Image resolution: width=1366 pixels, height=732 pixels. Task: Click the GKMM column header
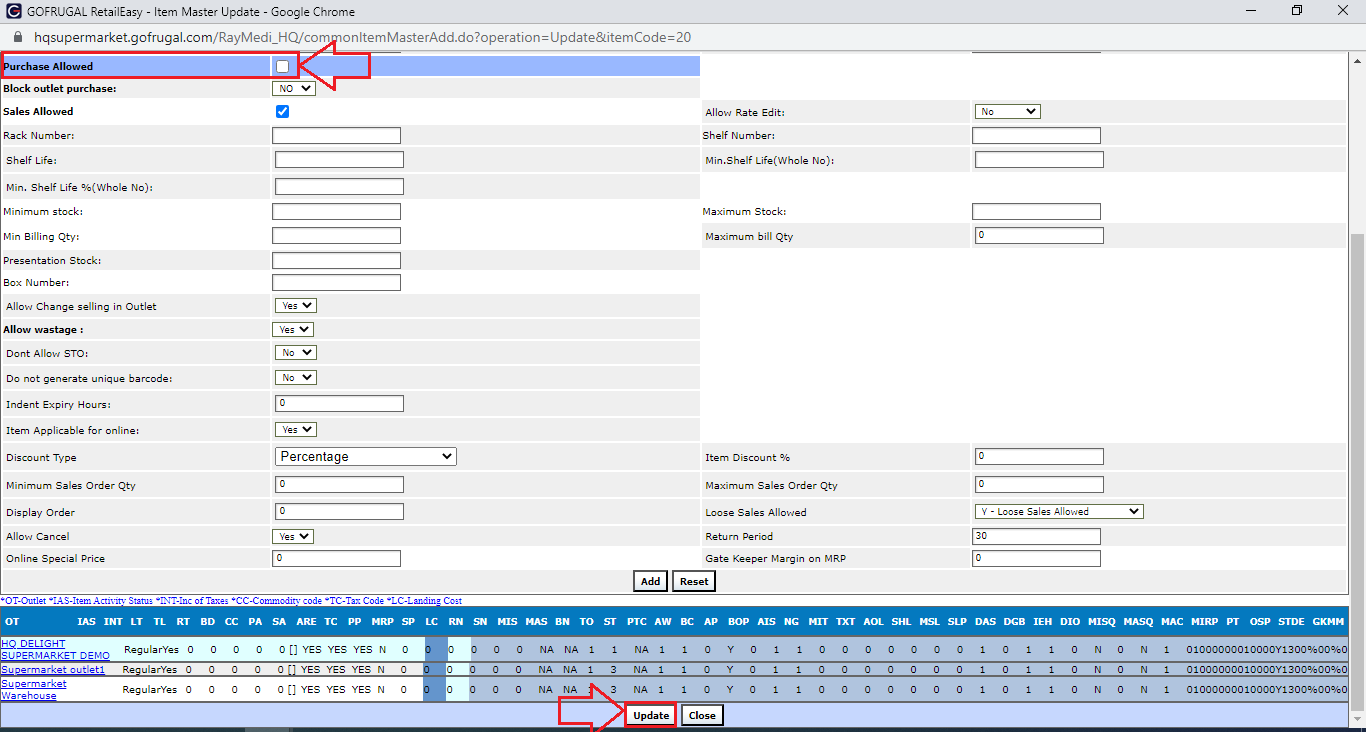tap(1329, 622)
